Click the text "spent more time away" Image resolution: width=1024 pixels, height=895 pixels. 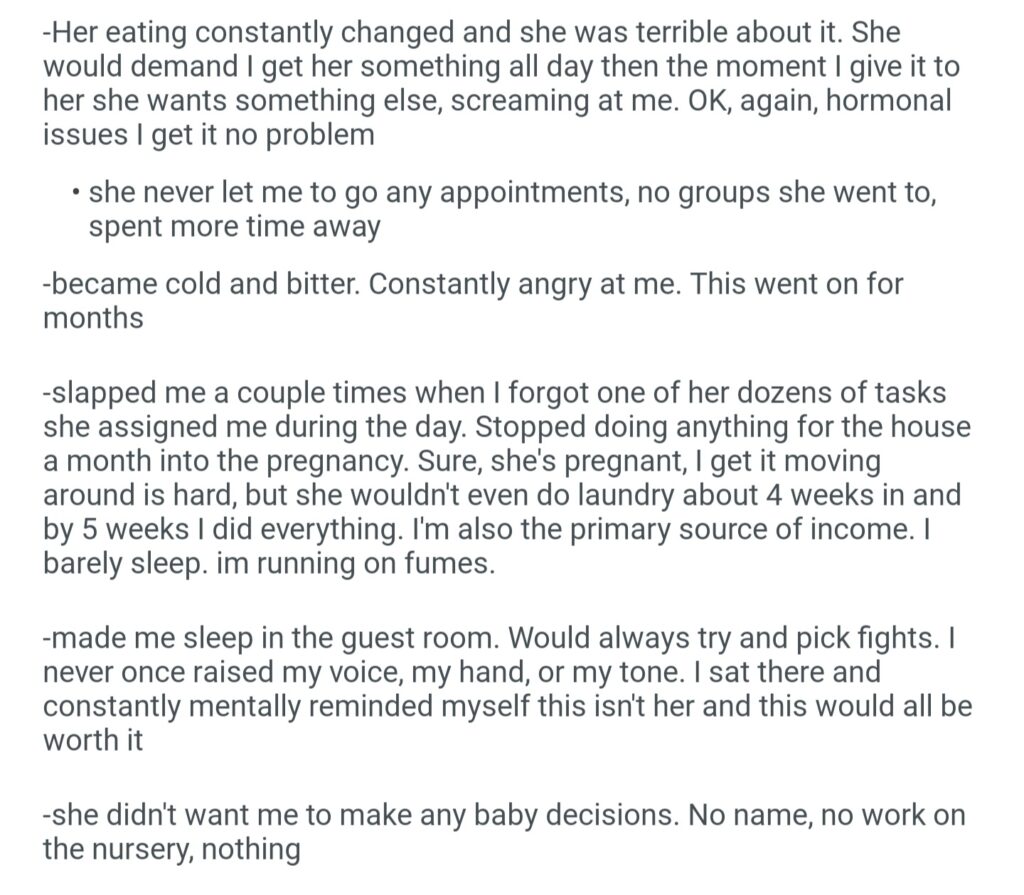235,227
